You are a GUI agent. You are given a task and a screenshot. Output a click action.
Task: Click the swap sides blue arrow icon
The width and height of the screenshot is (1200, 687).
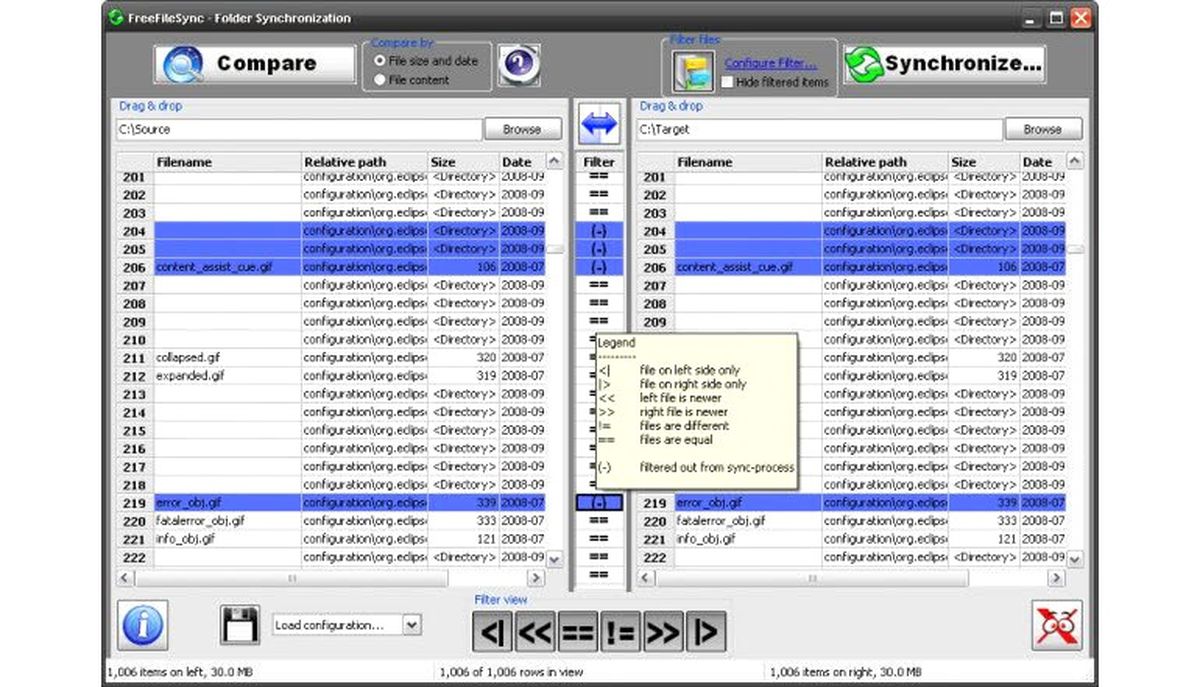599,125
